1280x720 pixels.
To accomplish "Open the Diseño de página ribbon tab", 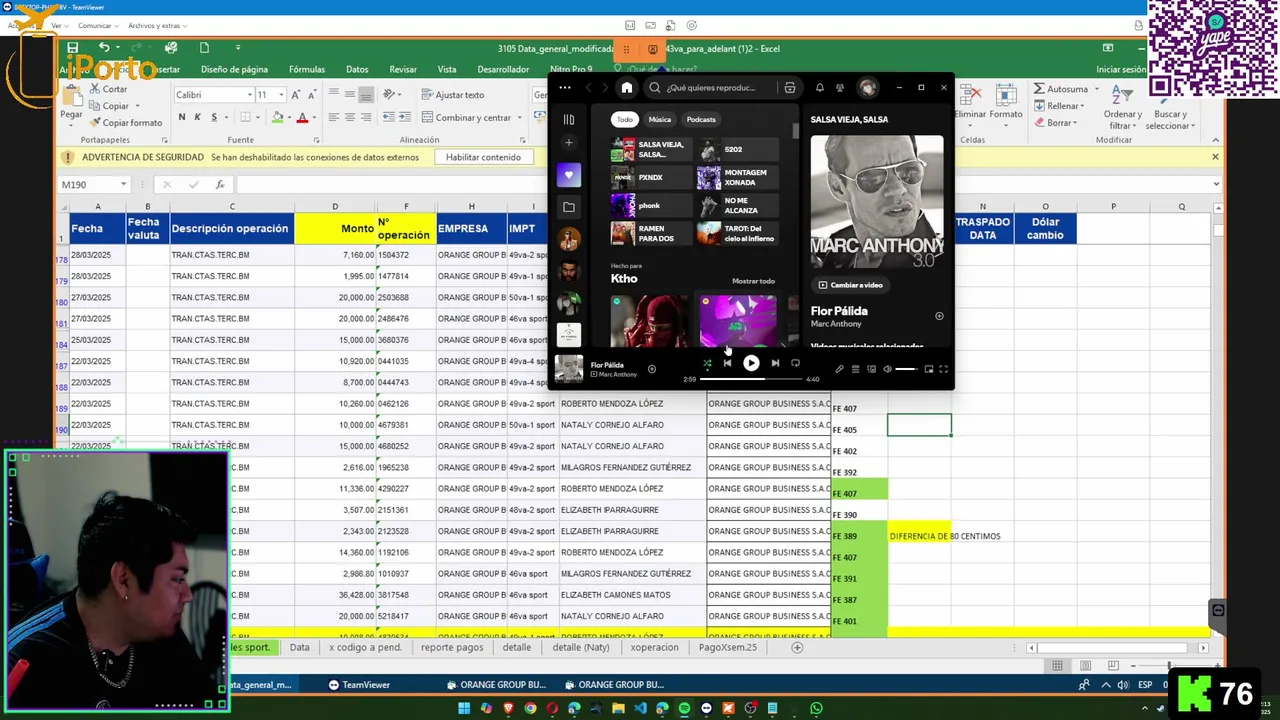I will (234, 70).
